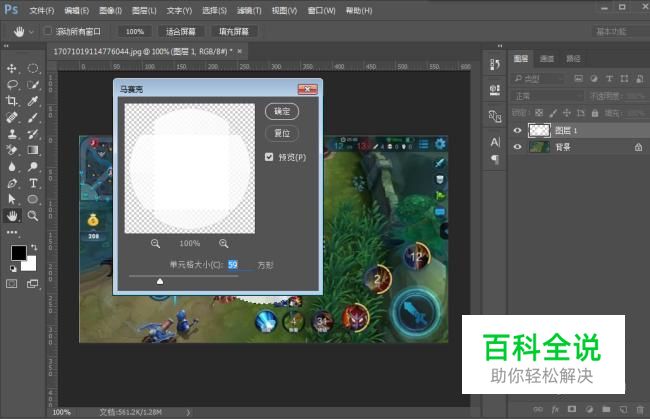Image resolution: width=650 pixels, height=419 pixels.
Task: Zoom out the mosaic preview
Action: (155, 244)
